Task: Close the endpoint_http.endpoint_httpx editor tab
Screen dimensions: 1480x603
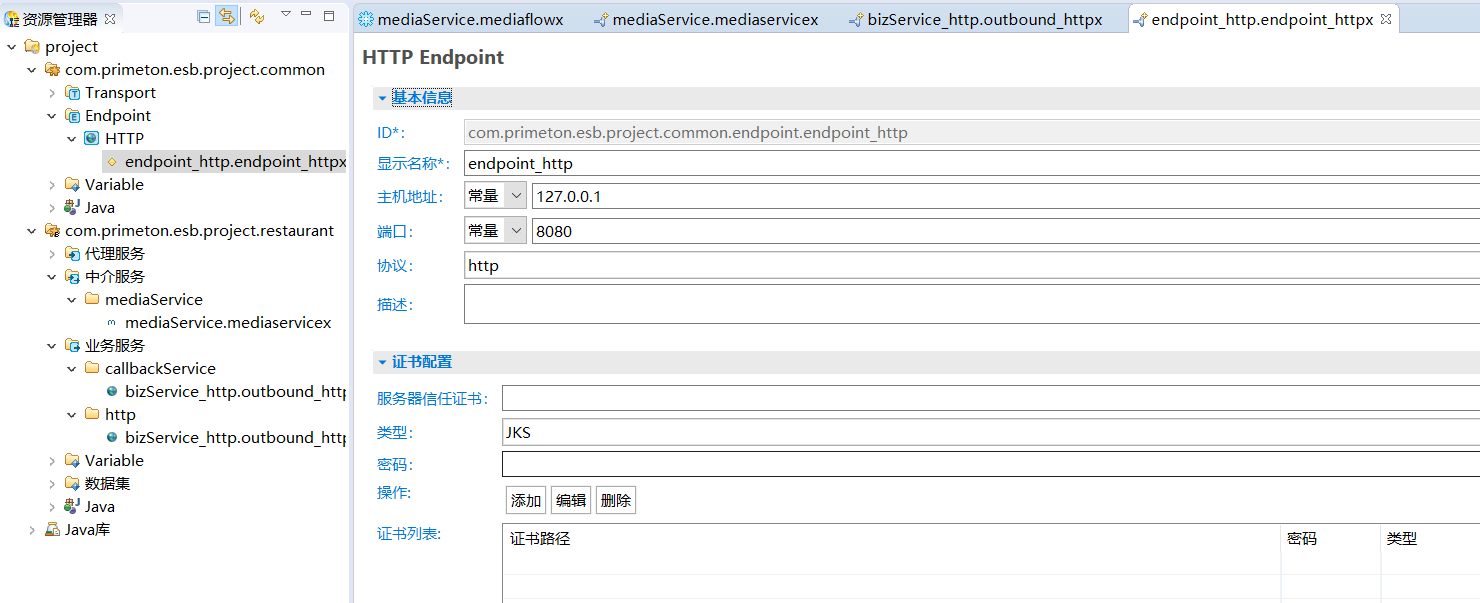Action: pos(1386,19)
